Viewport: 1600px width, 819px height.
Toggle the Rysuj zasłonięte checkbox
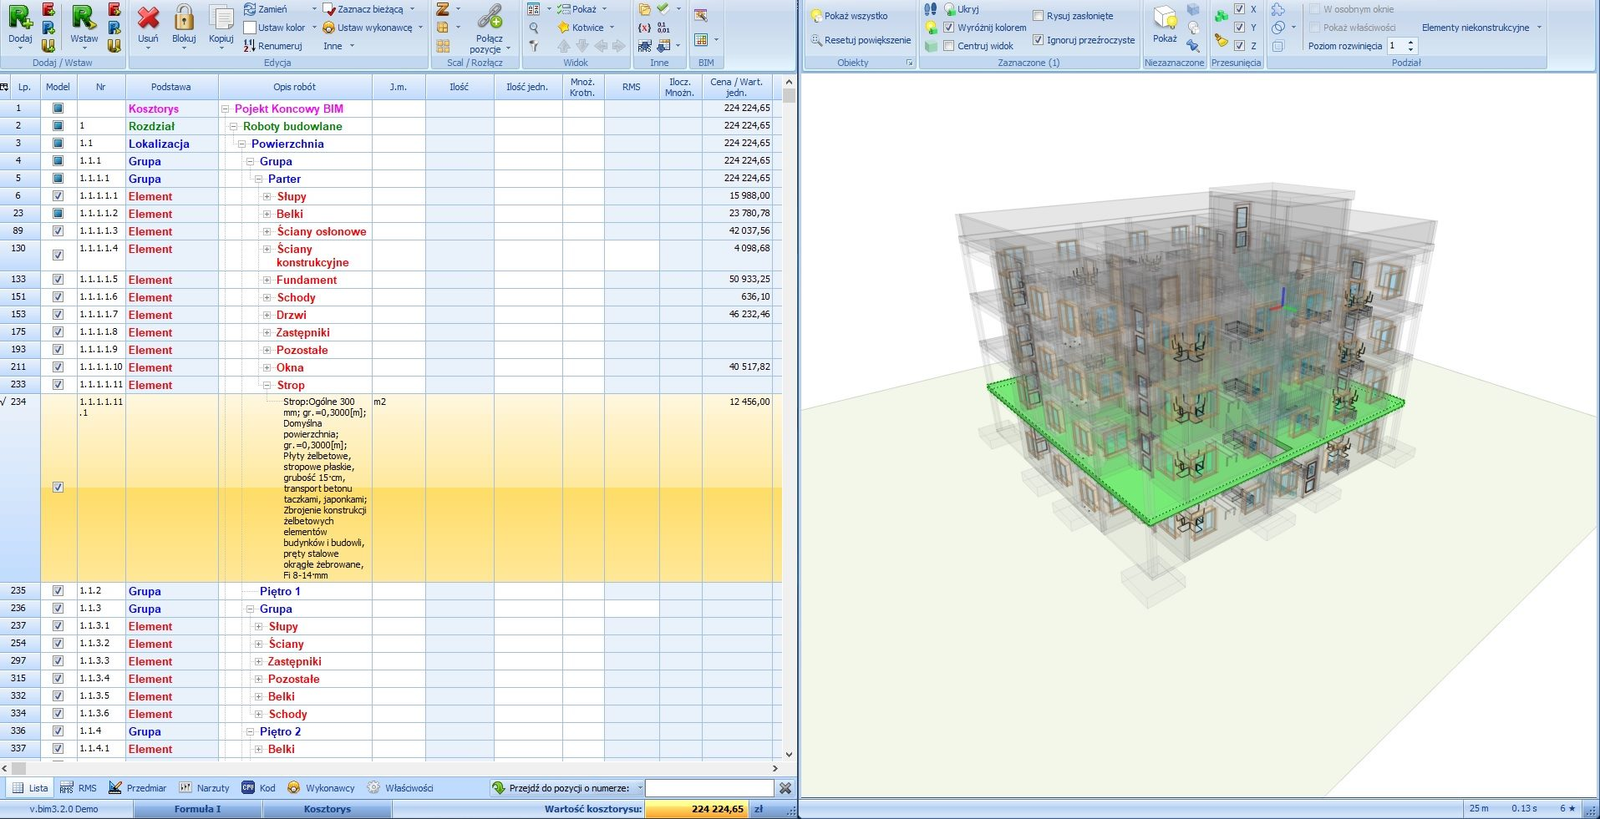(x=1038, y=16)
